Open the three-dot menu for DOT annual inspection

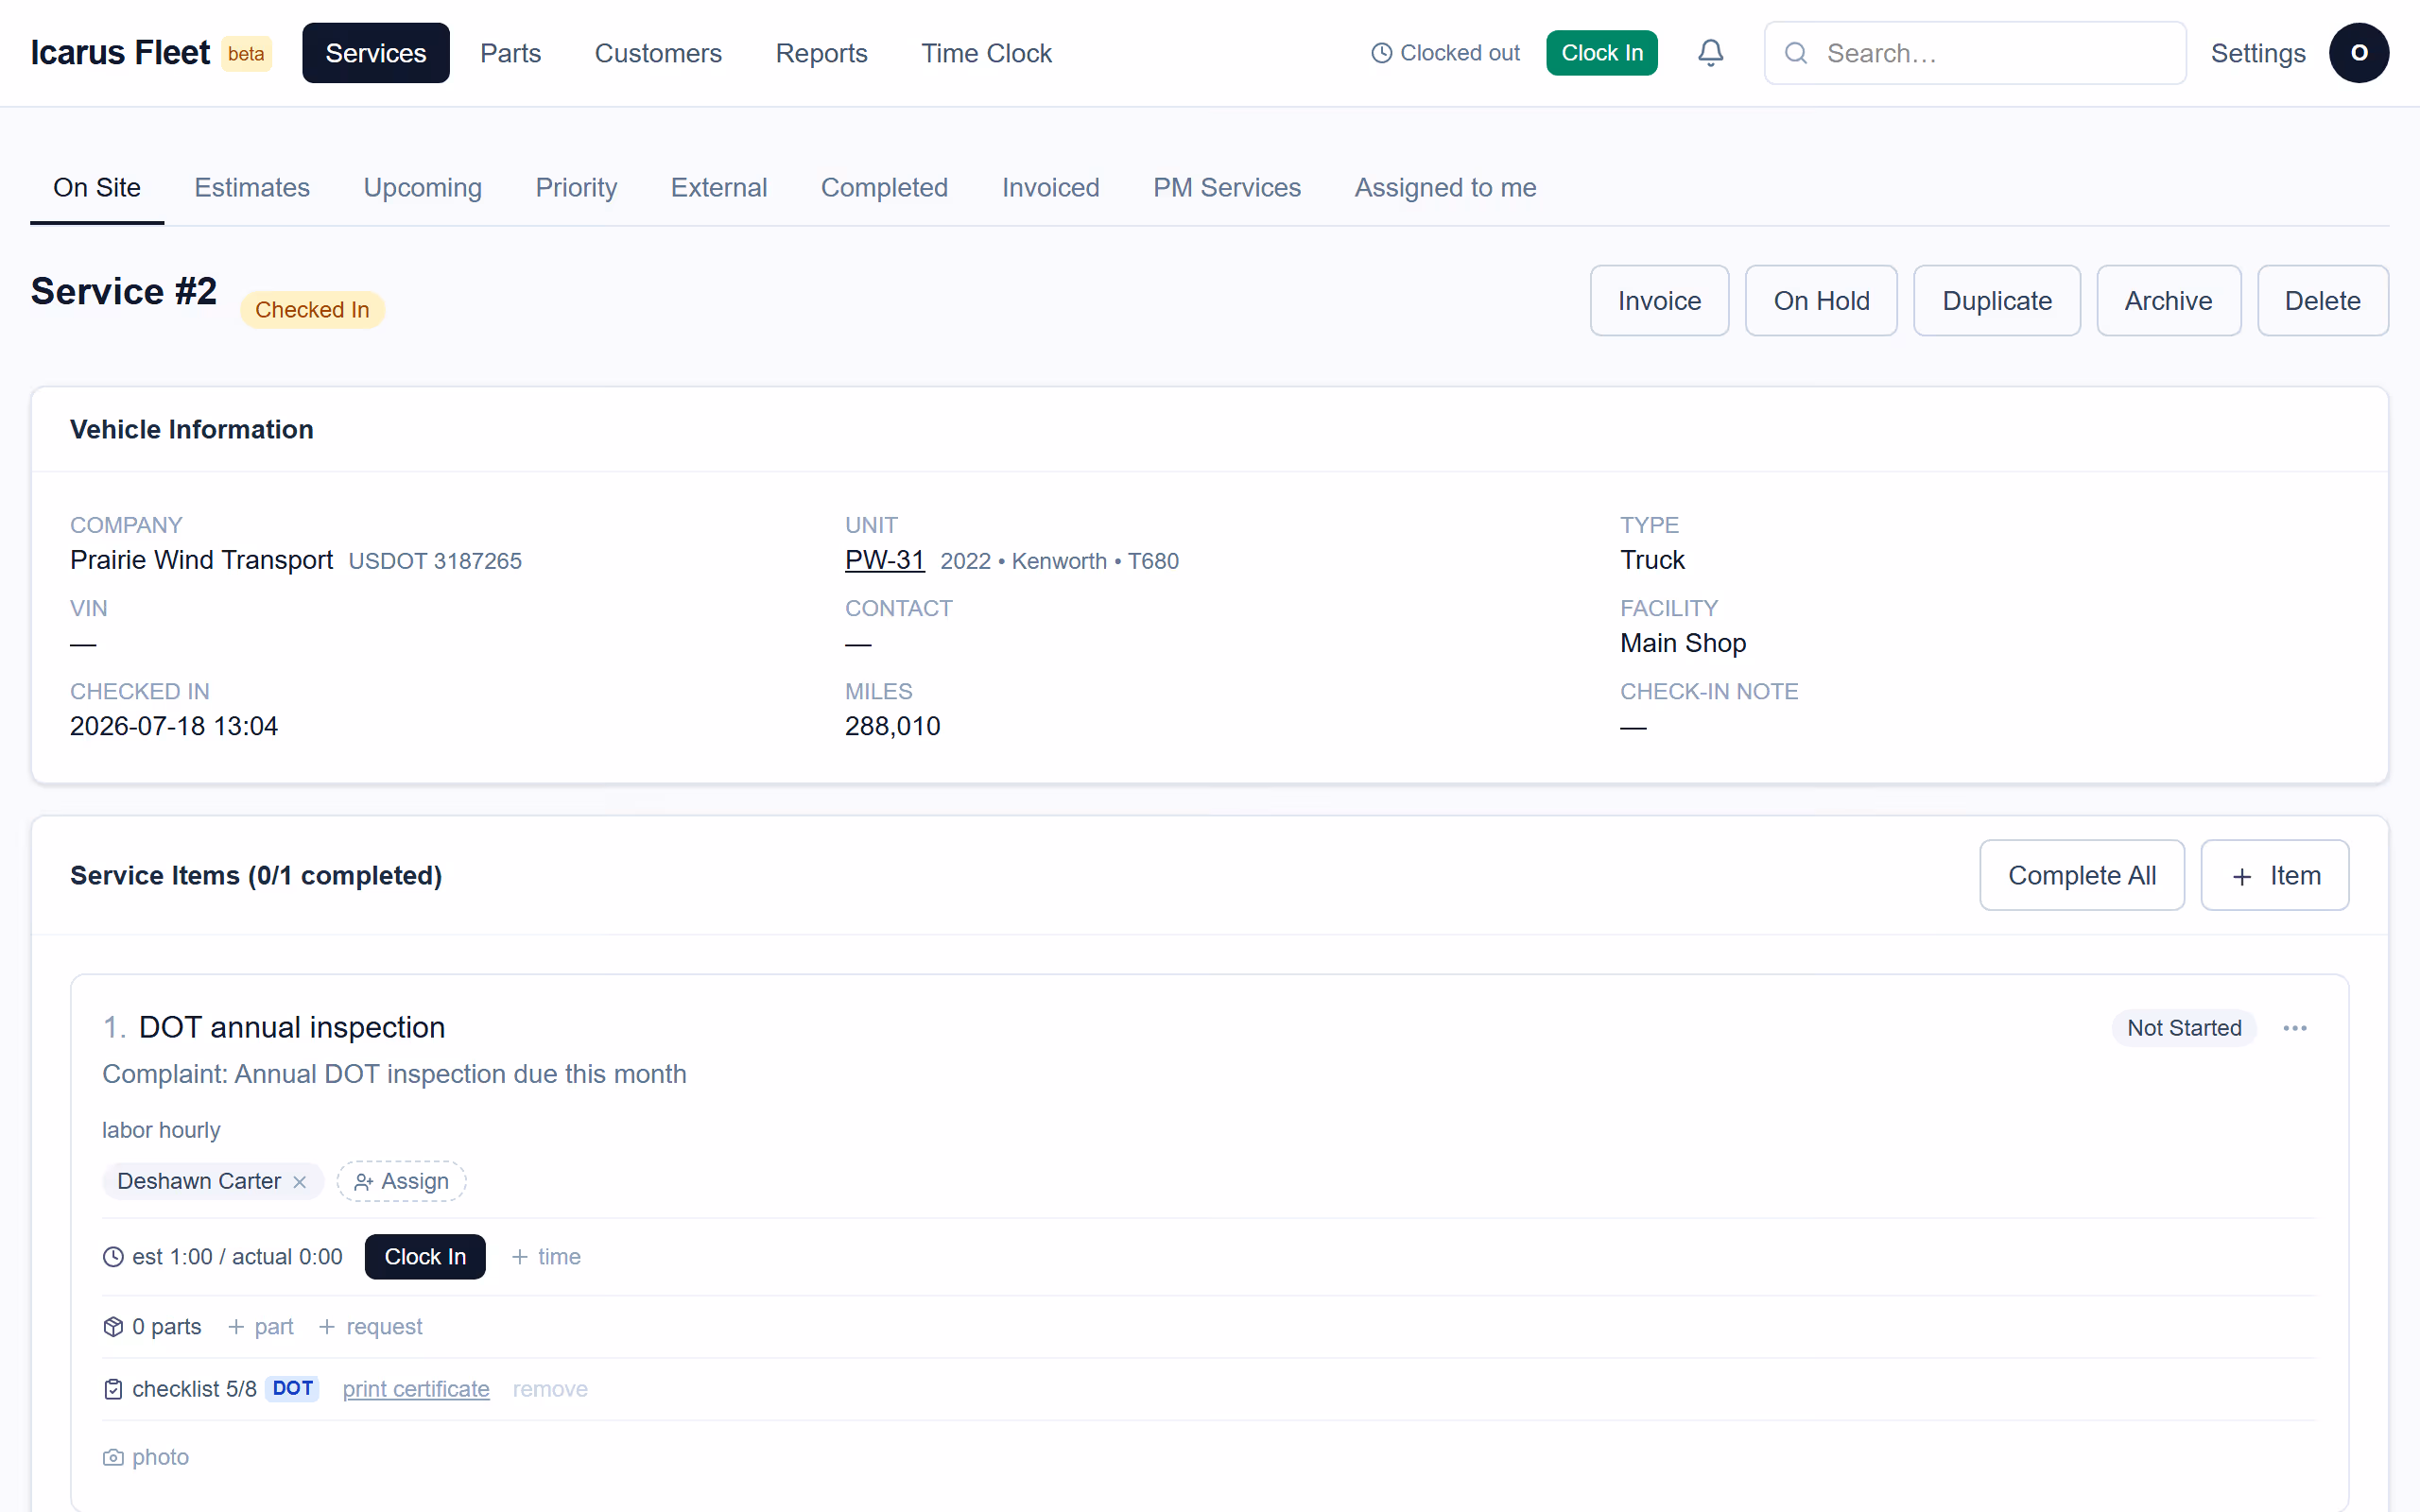pyautogui.click(x=2295, y=1028)
